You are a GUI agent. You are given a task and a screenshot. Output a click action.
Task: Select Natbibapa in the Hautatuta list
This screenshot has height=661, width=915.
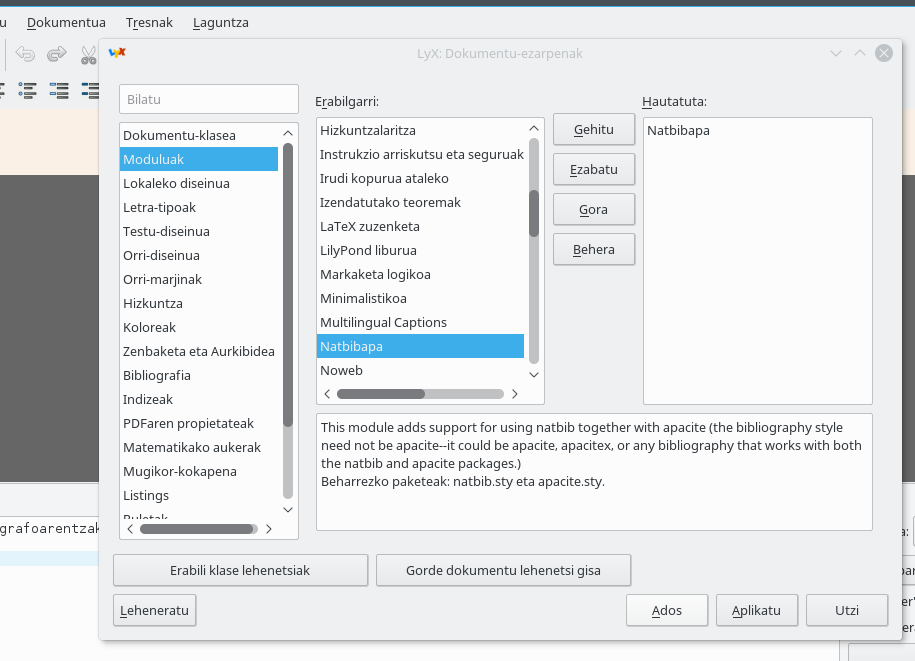757,130
